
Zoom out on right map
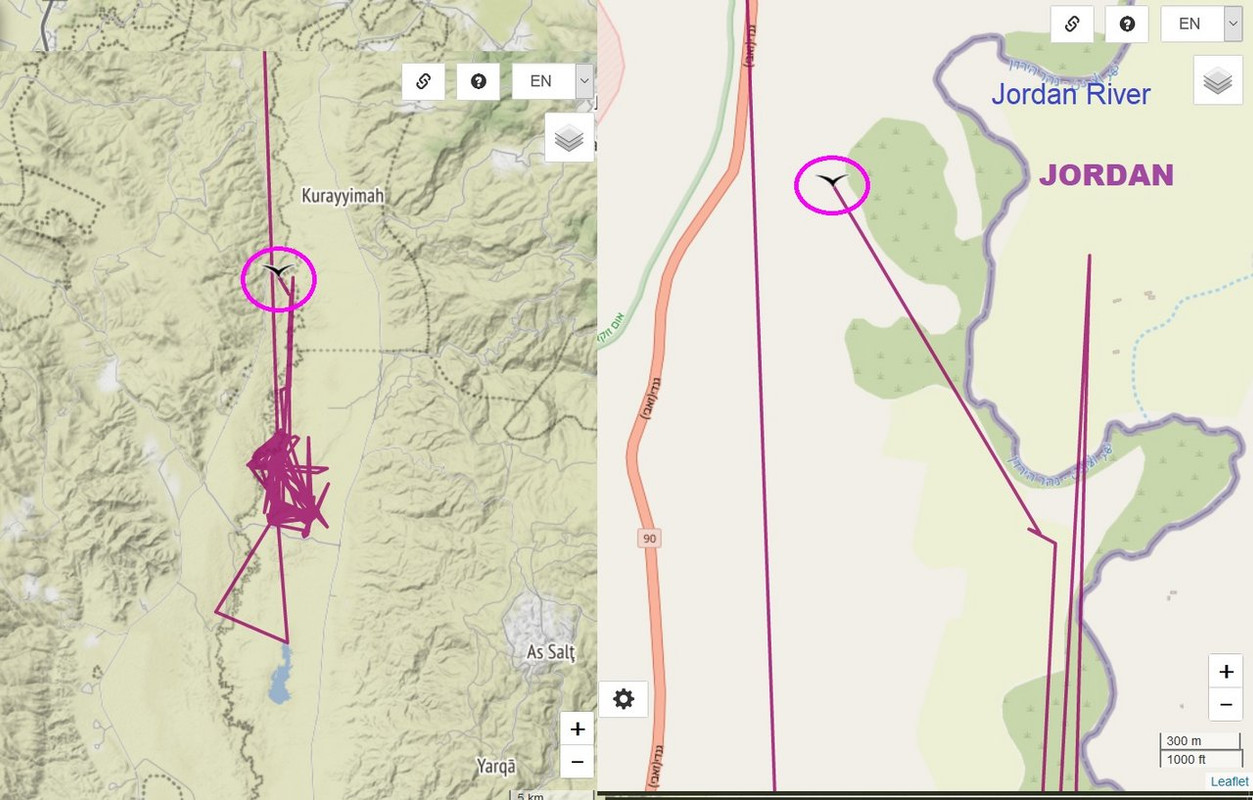click(x=1226, y=704)
